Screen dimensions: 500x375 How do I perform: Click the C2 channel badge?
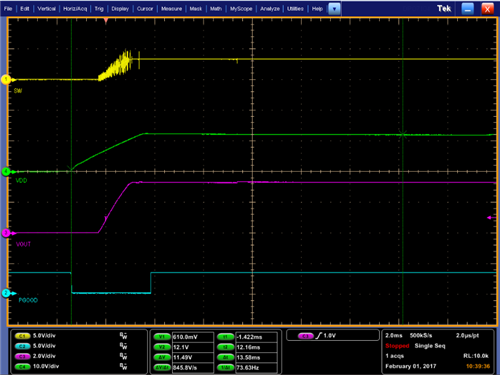[22, 346]
